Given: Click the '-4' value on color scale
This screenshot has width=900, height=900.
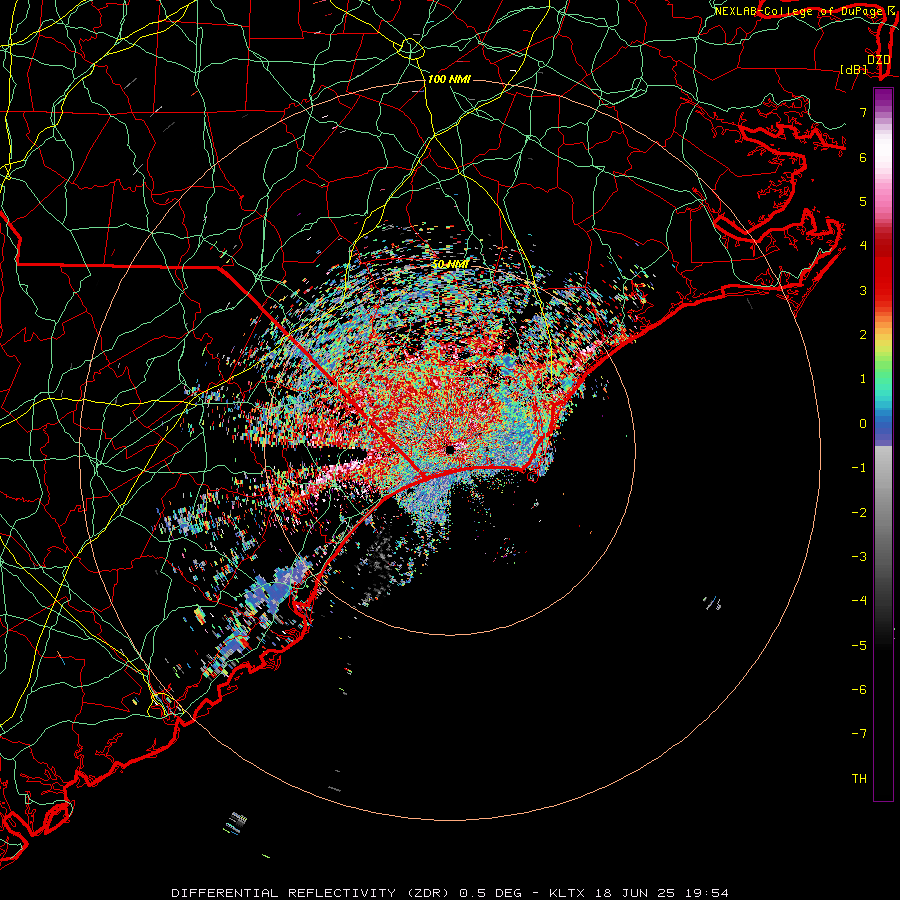Looking at the screenshot, I should coord(859,601).
